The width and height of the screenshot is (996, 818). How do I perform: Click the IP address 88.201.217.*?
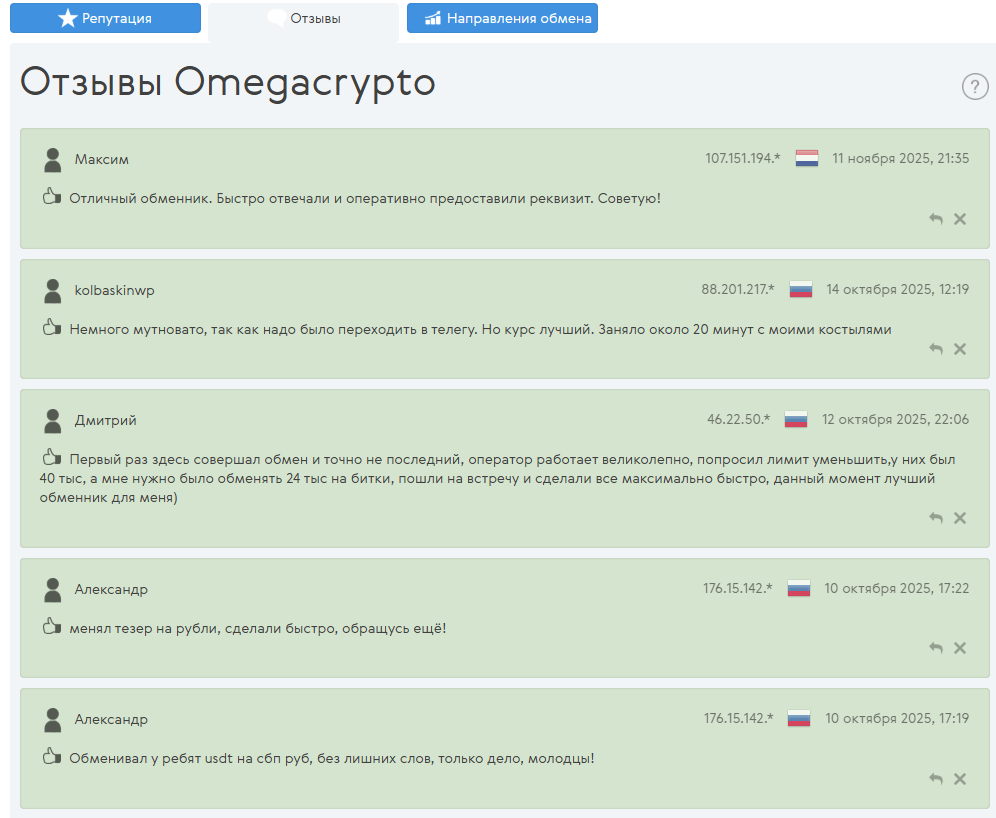click(x=739, y=288)
